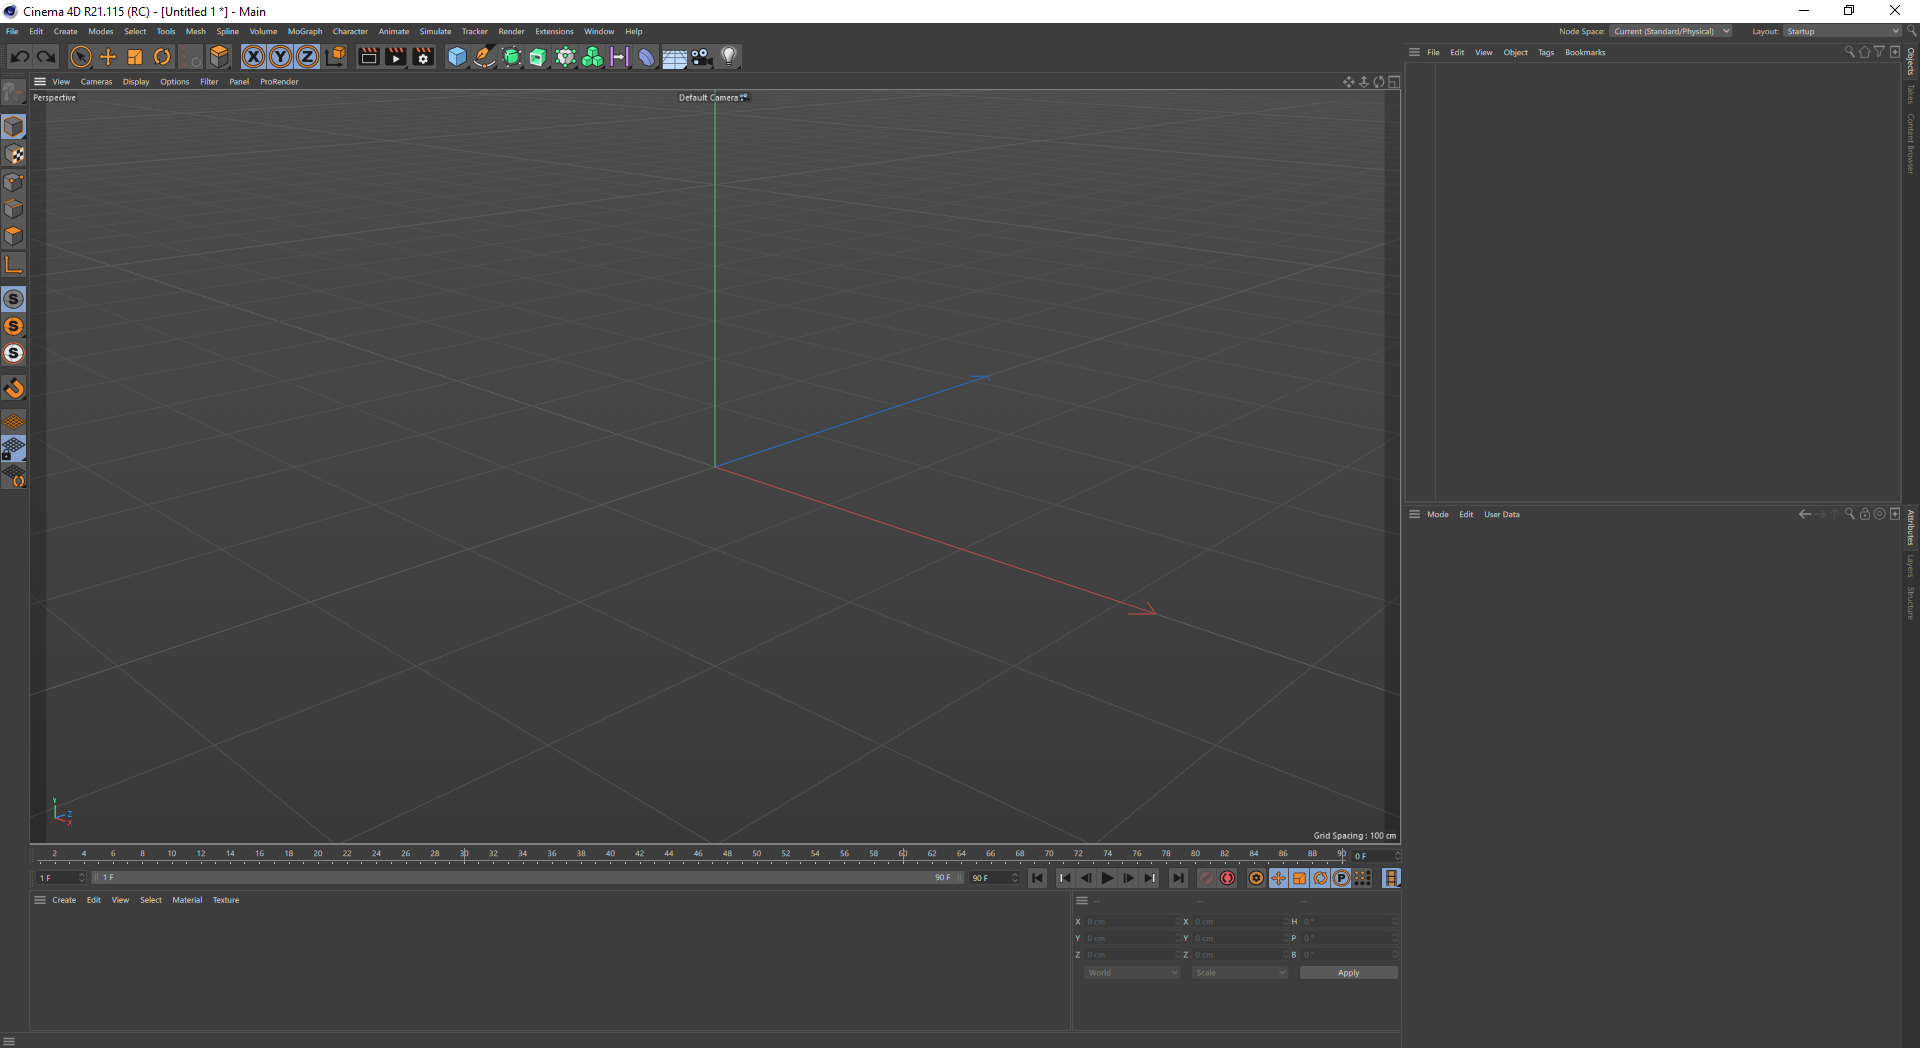1920x1048 pixels.
Task: Select the Scale tool in top toolbar
Action: click(135, 57)
